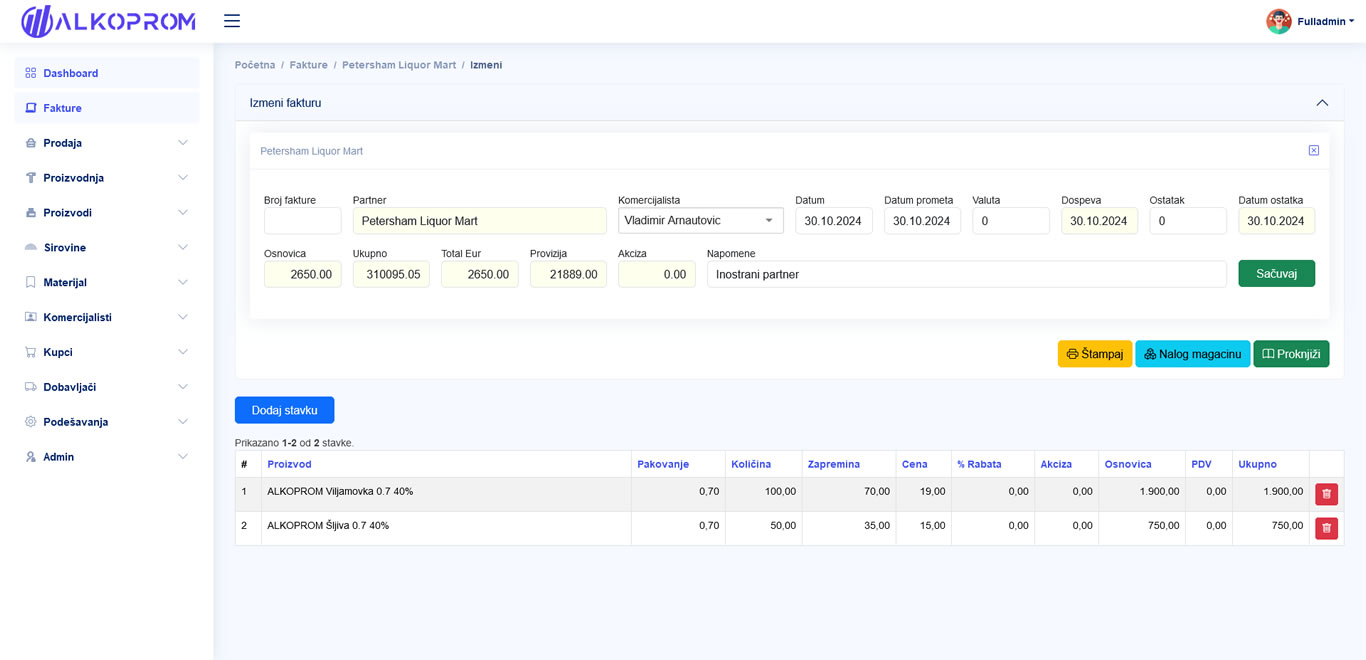Open the Podešavanja menu item
The image size is (1366, 660).
[x=106, y=422]
